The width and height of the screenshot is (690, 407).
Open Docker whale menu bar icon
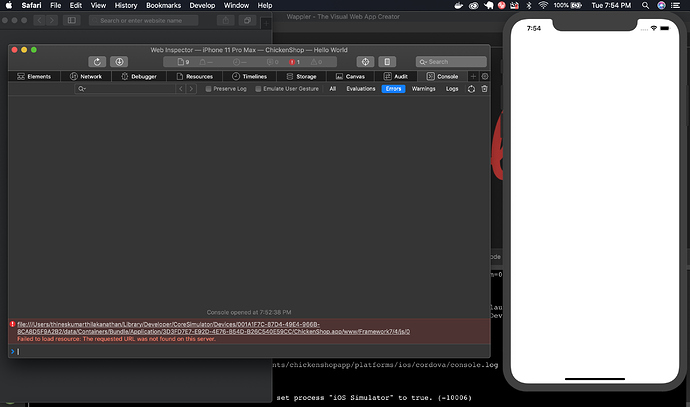459,5
